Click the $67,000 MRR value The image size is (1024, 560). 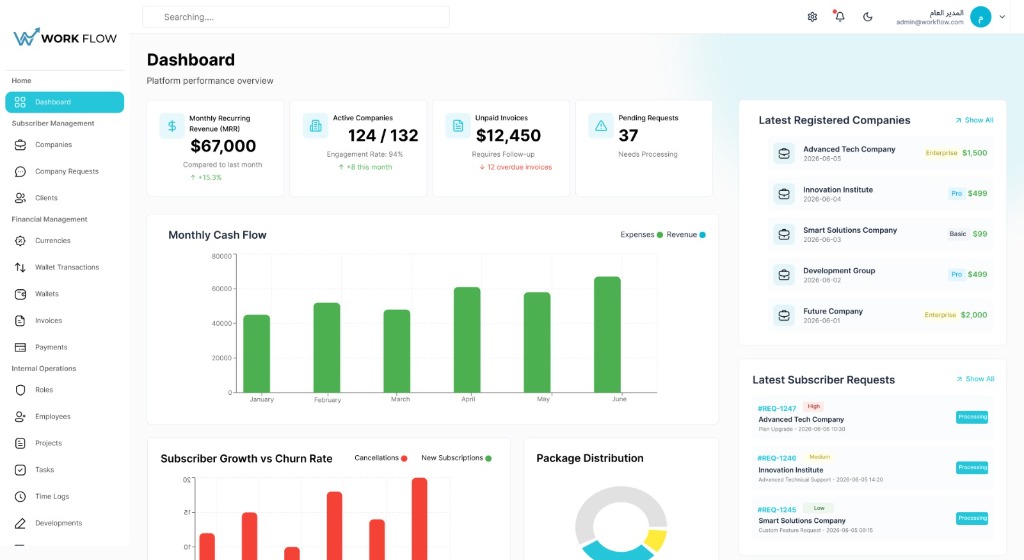pyautogui.click(x=223, y=146)
